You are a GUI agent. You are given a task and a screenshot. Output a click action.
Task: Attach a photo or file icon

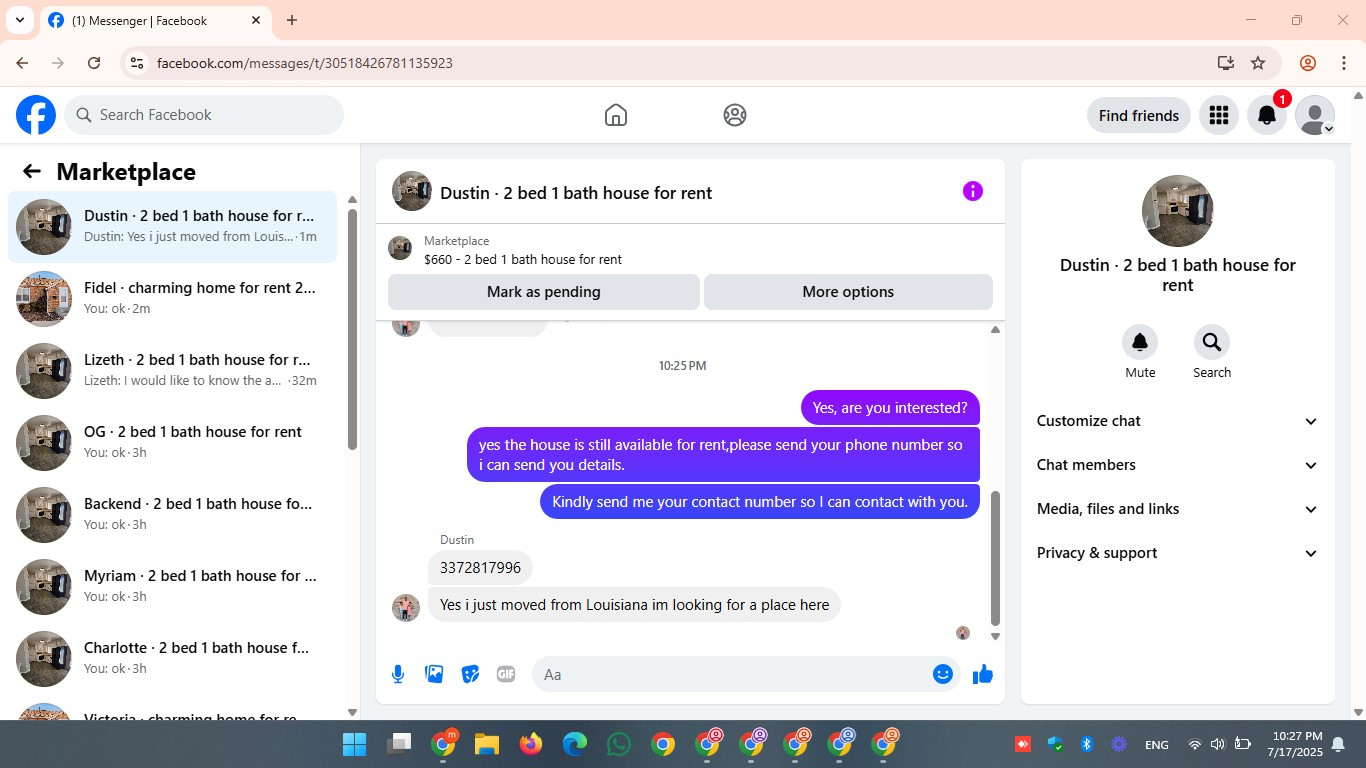click(x=434, y=674)
